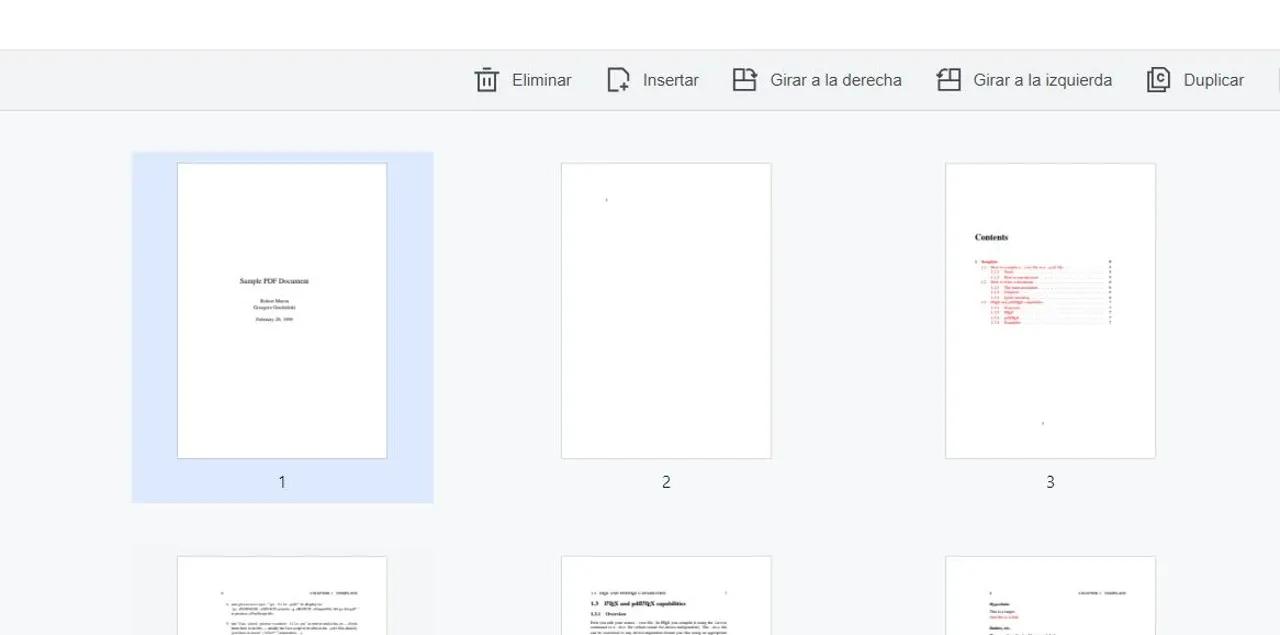This screenshot has width=1280, height=635.
Task: Duplicate the page with Duplicar label
Action: (1214, 80)
